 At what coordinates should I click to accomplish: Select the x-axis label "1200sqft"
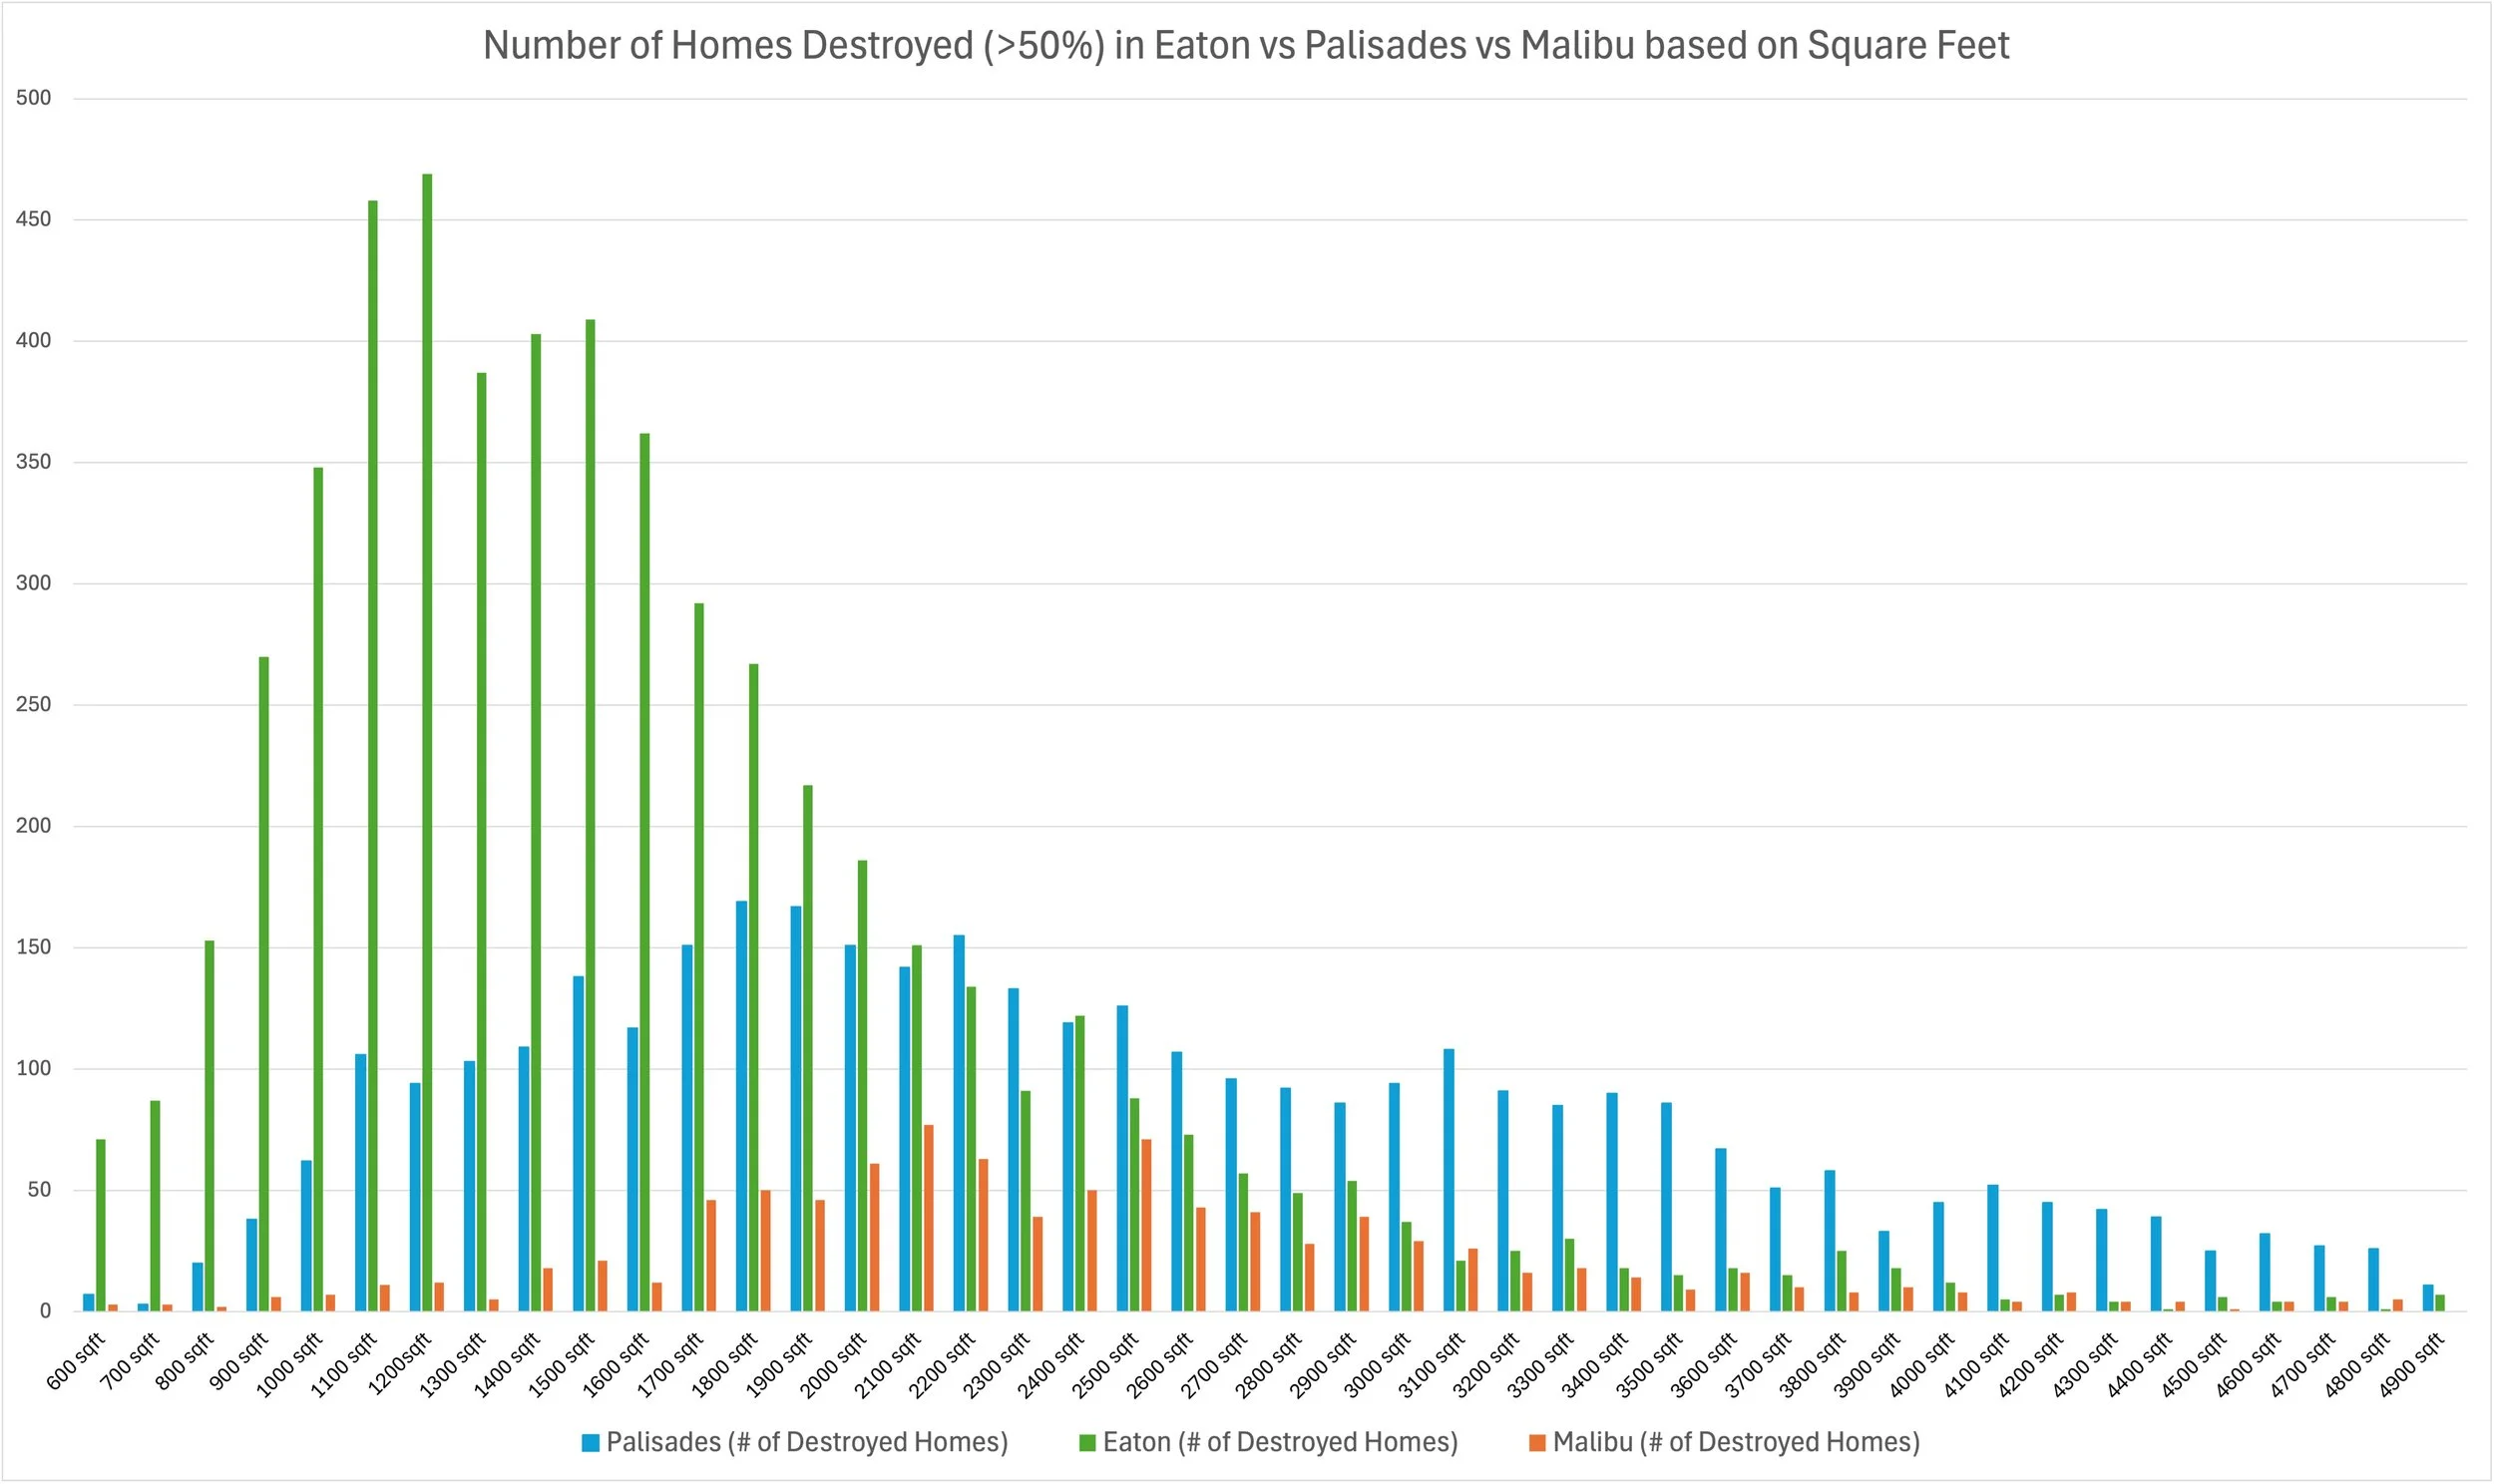point(400,1363)
